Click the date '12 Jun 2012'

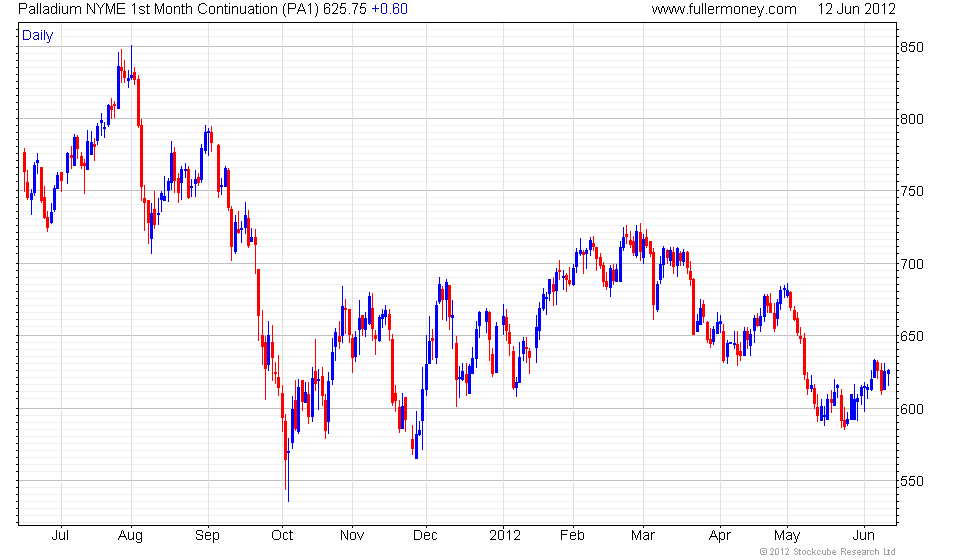pyautogui.click(x=856, y=9)
